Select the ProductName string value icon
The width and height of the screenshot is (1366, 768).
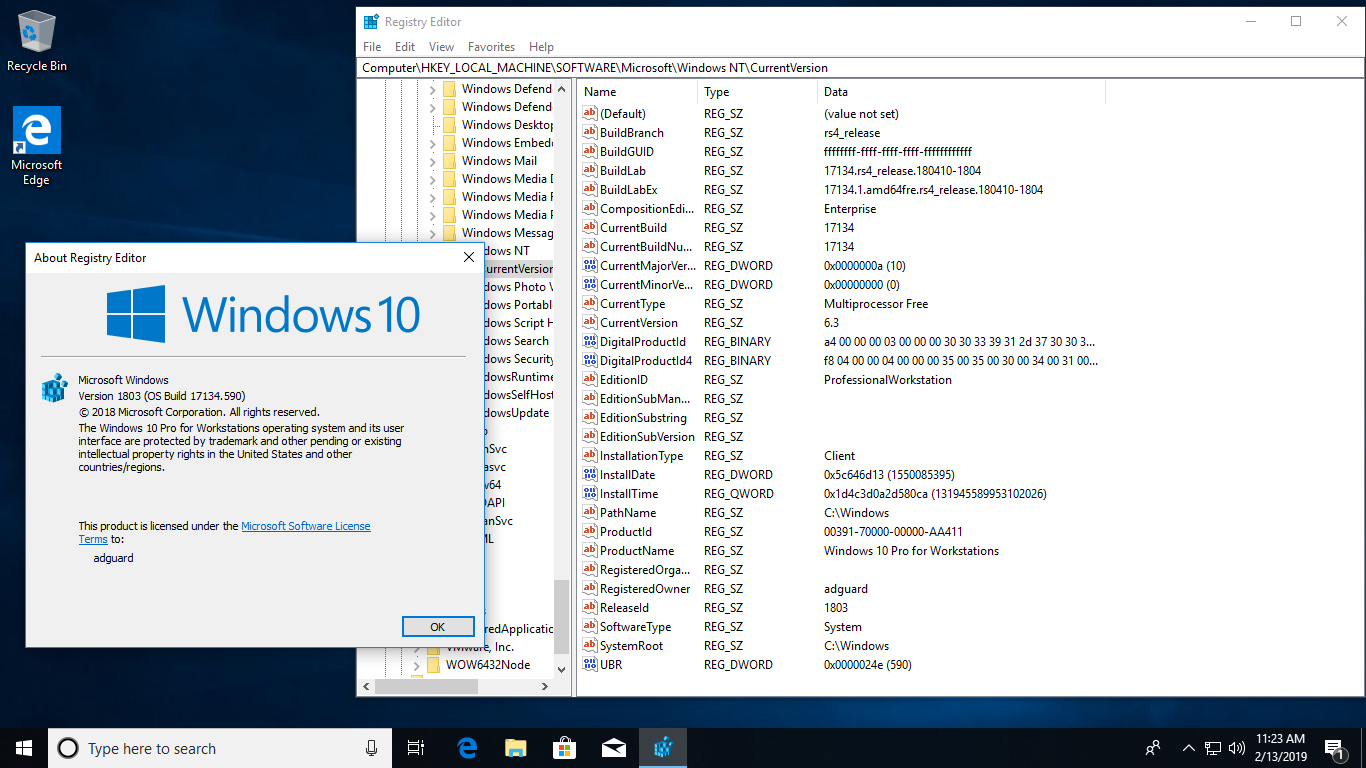coord(589,551)
